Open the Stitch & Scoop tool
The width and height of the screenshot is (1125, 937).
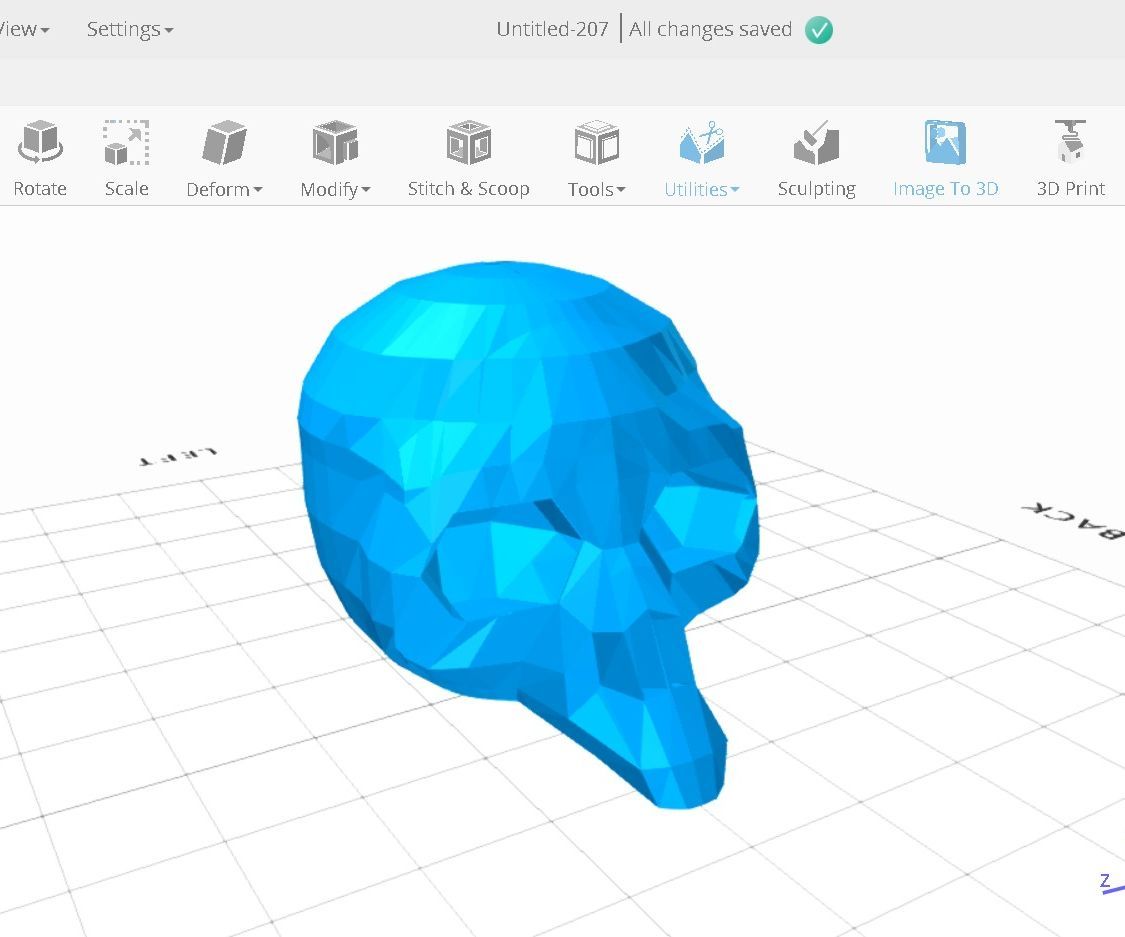click(x=468, y=155)
